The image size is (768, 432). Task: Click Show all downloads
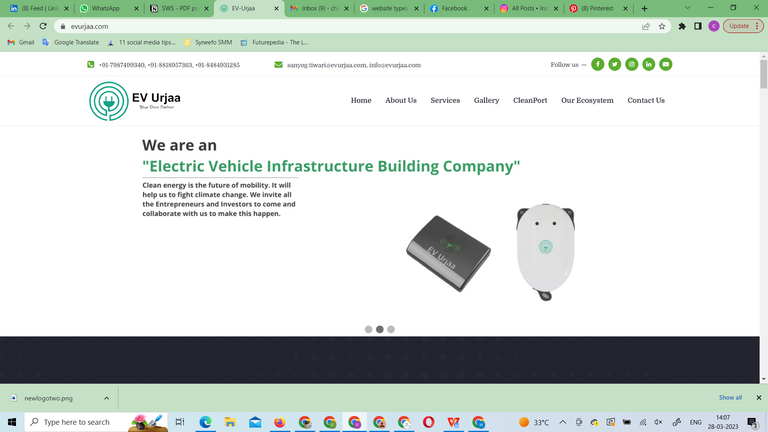pyautogui.click(x=730, y=397)
